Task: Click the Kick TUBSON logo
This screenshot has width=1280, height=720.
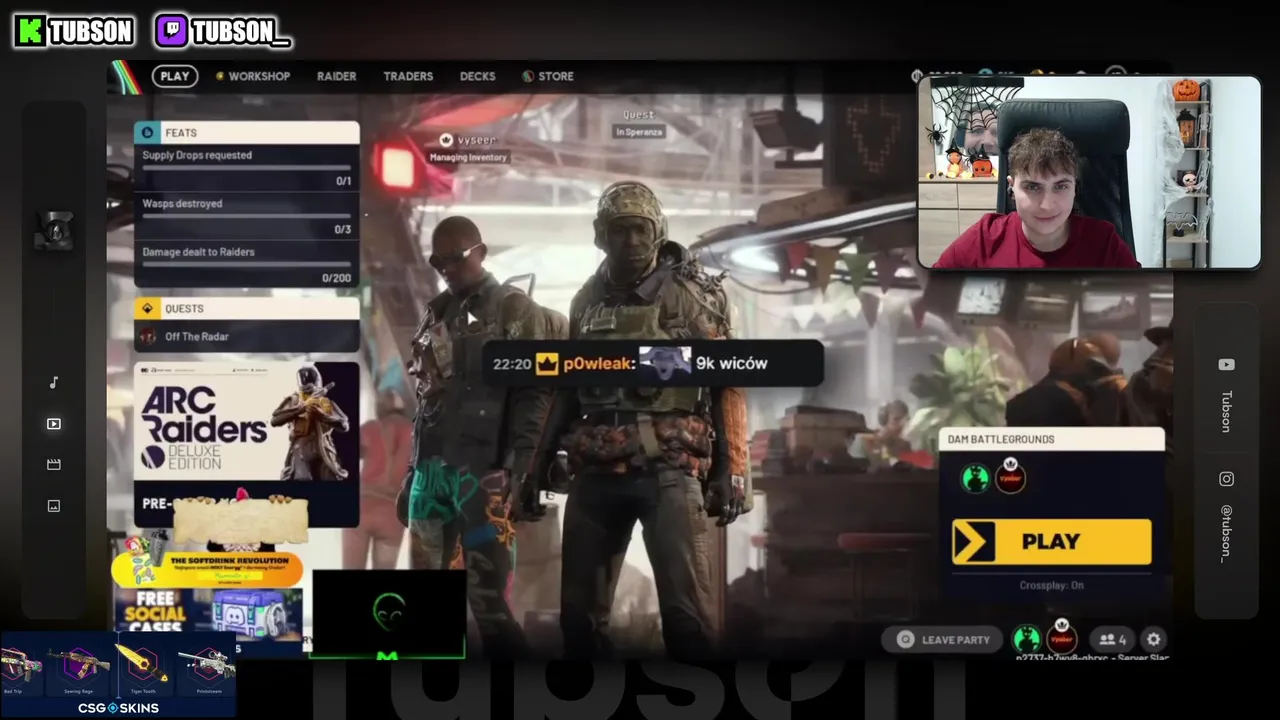Action: point(75,31)
